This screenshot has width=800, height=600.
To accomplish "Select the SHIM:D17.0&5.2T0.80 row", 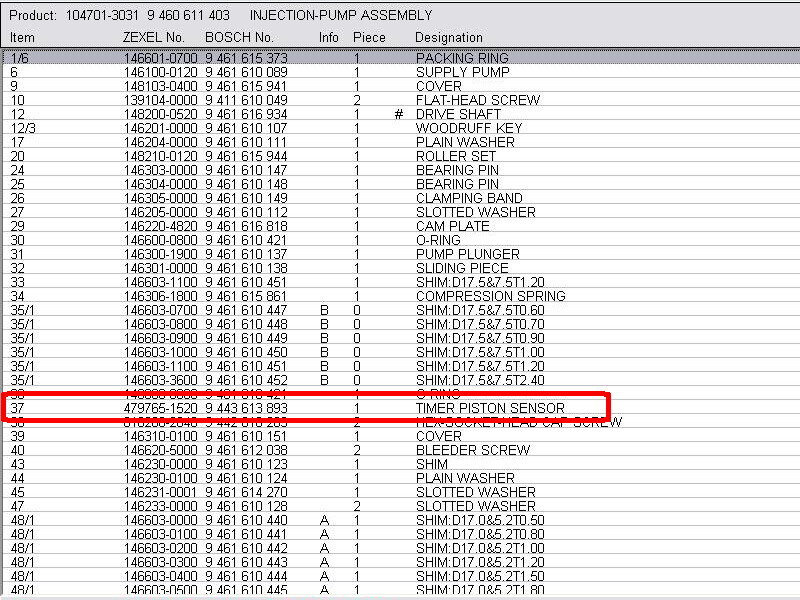I will click(401, 534).
